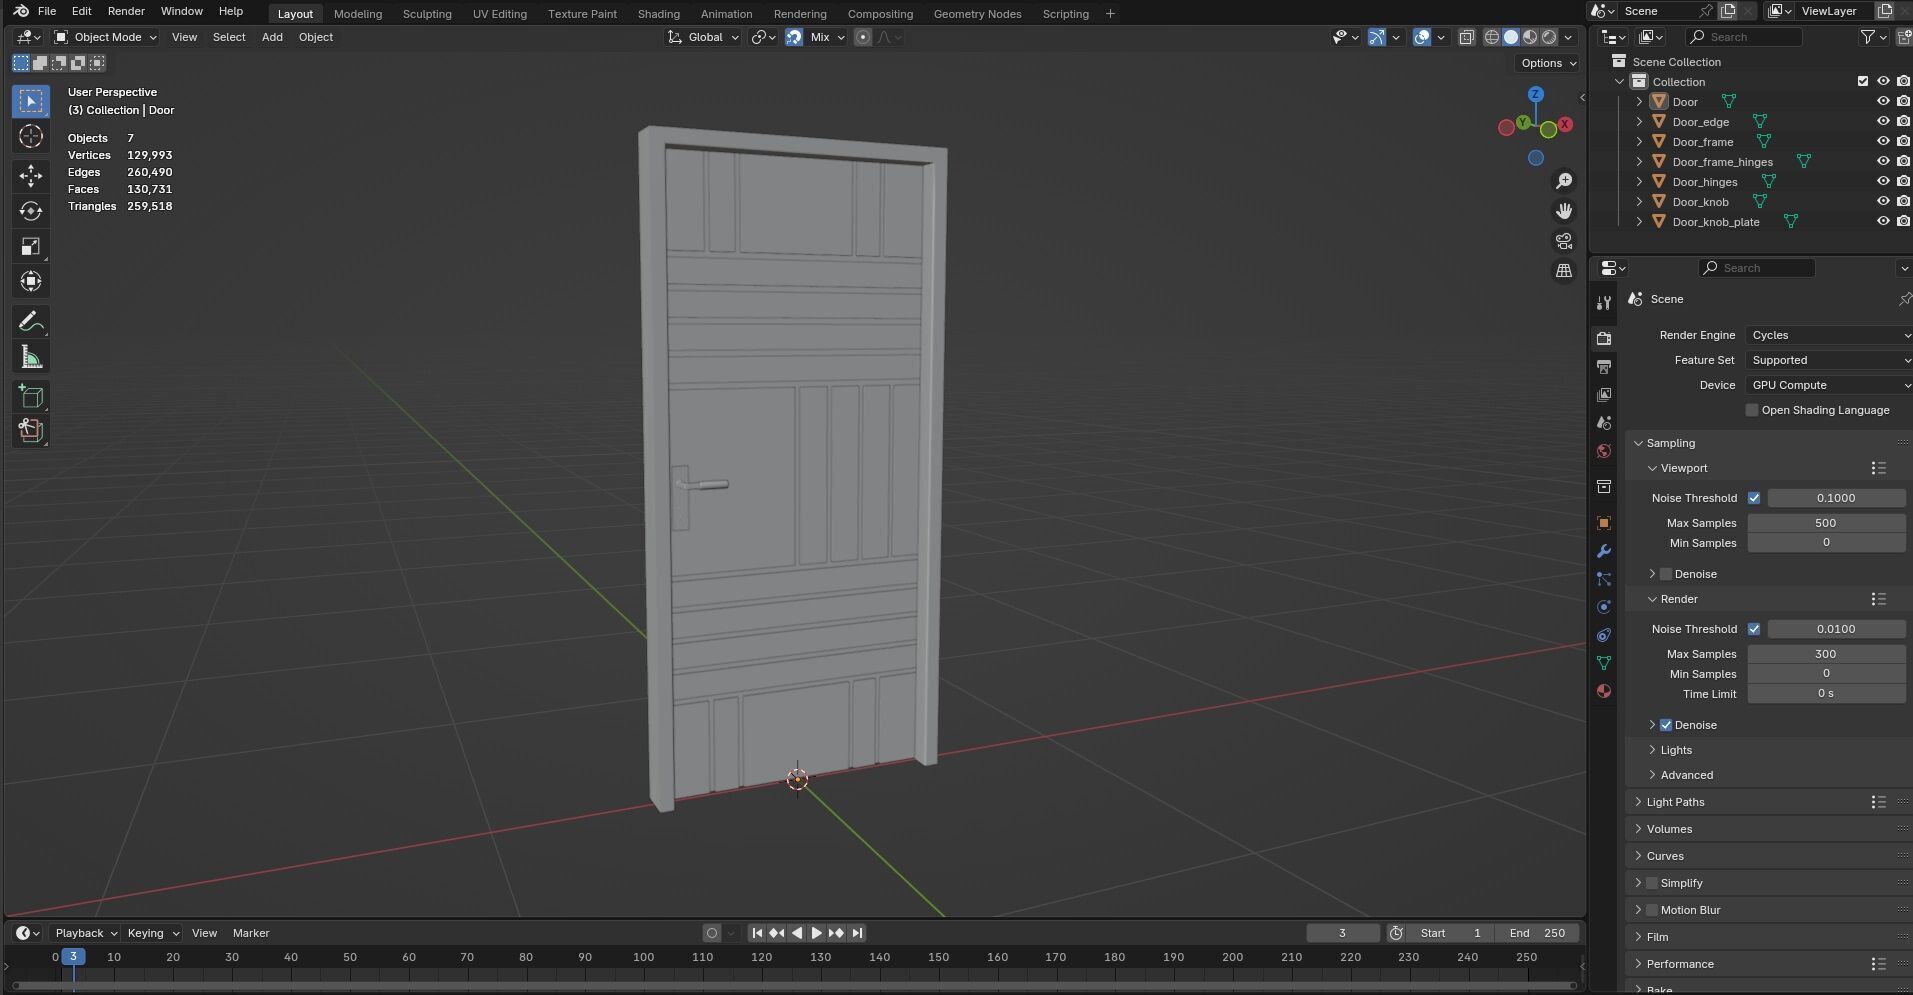Select the Transform tool
Screen dimensions: 1913x995
(31, 281)
